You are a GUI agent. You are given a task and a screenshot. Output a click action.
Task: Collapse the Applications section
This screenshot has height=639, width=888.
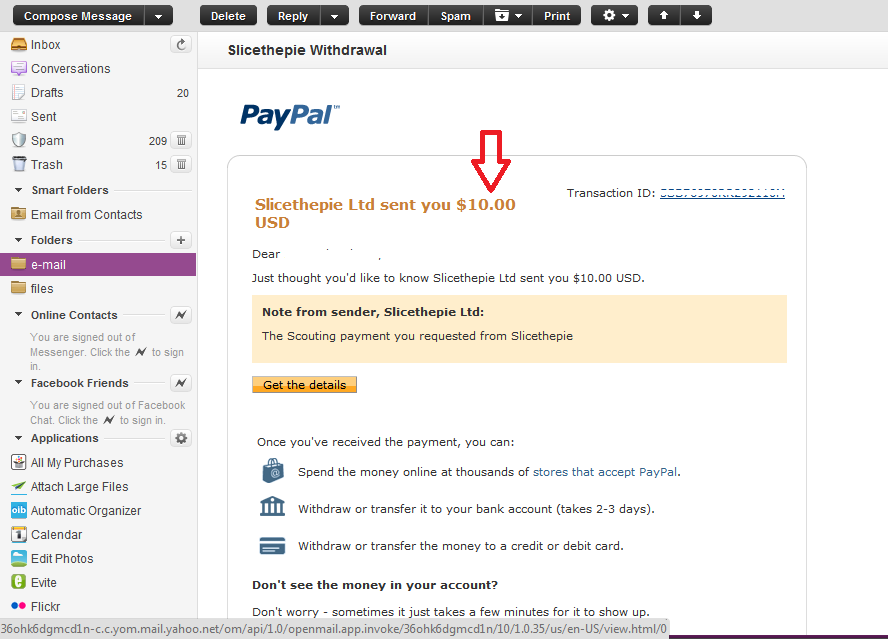pyautogui.click(x=19, y=438)
